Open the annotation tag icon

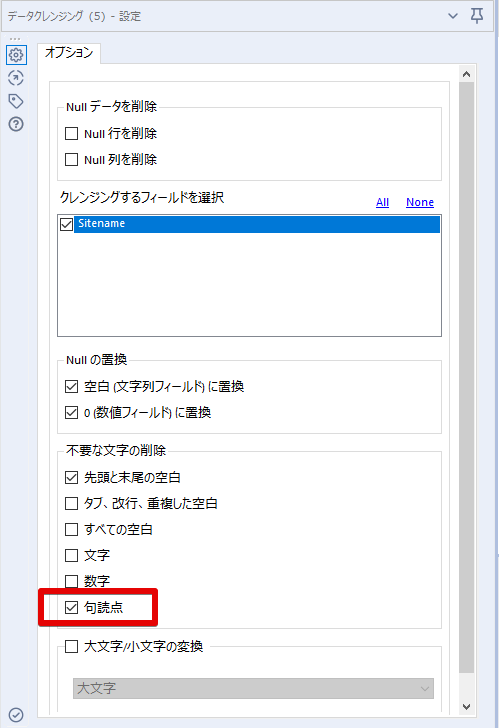click(x=16, y=101)
